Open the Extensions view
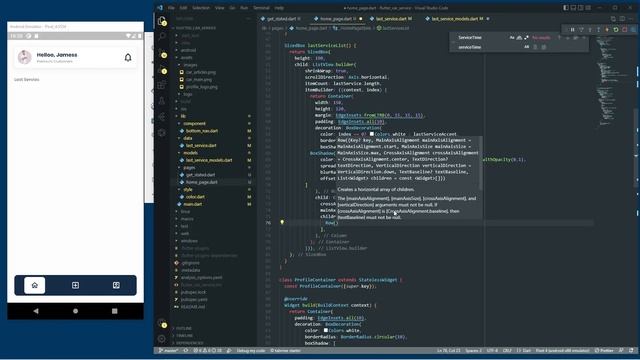Screen dimensions: 640x360 [x=162, y=85]
